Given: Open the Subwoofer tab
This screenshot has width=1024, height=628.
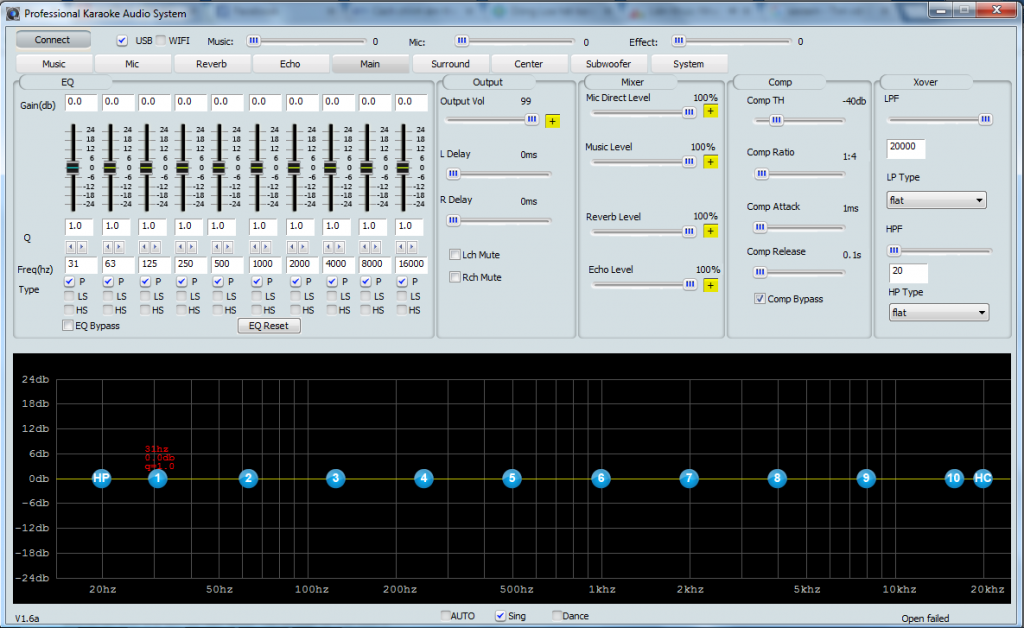Looking at the screenshot, I should tap(608, 64).
